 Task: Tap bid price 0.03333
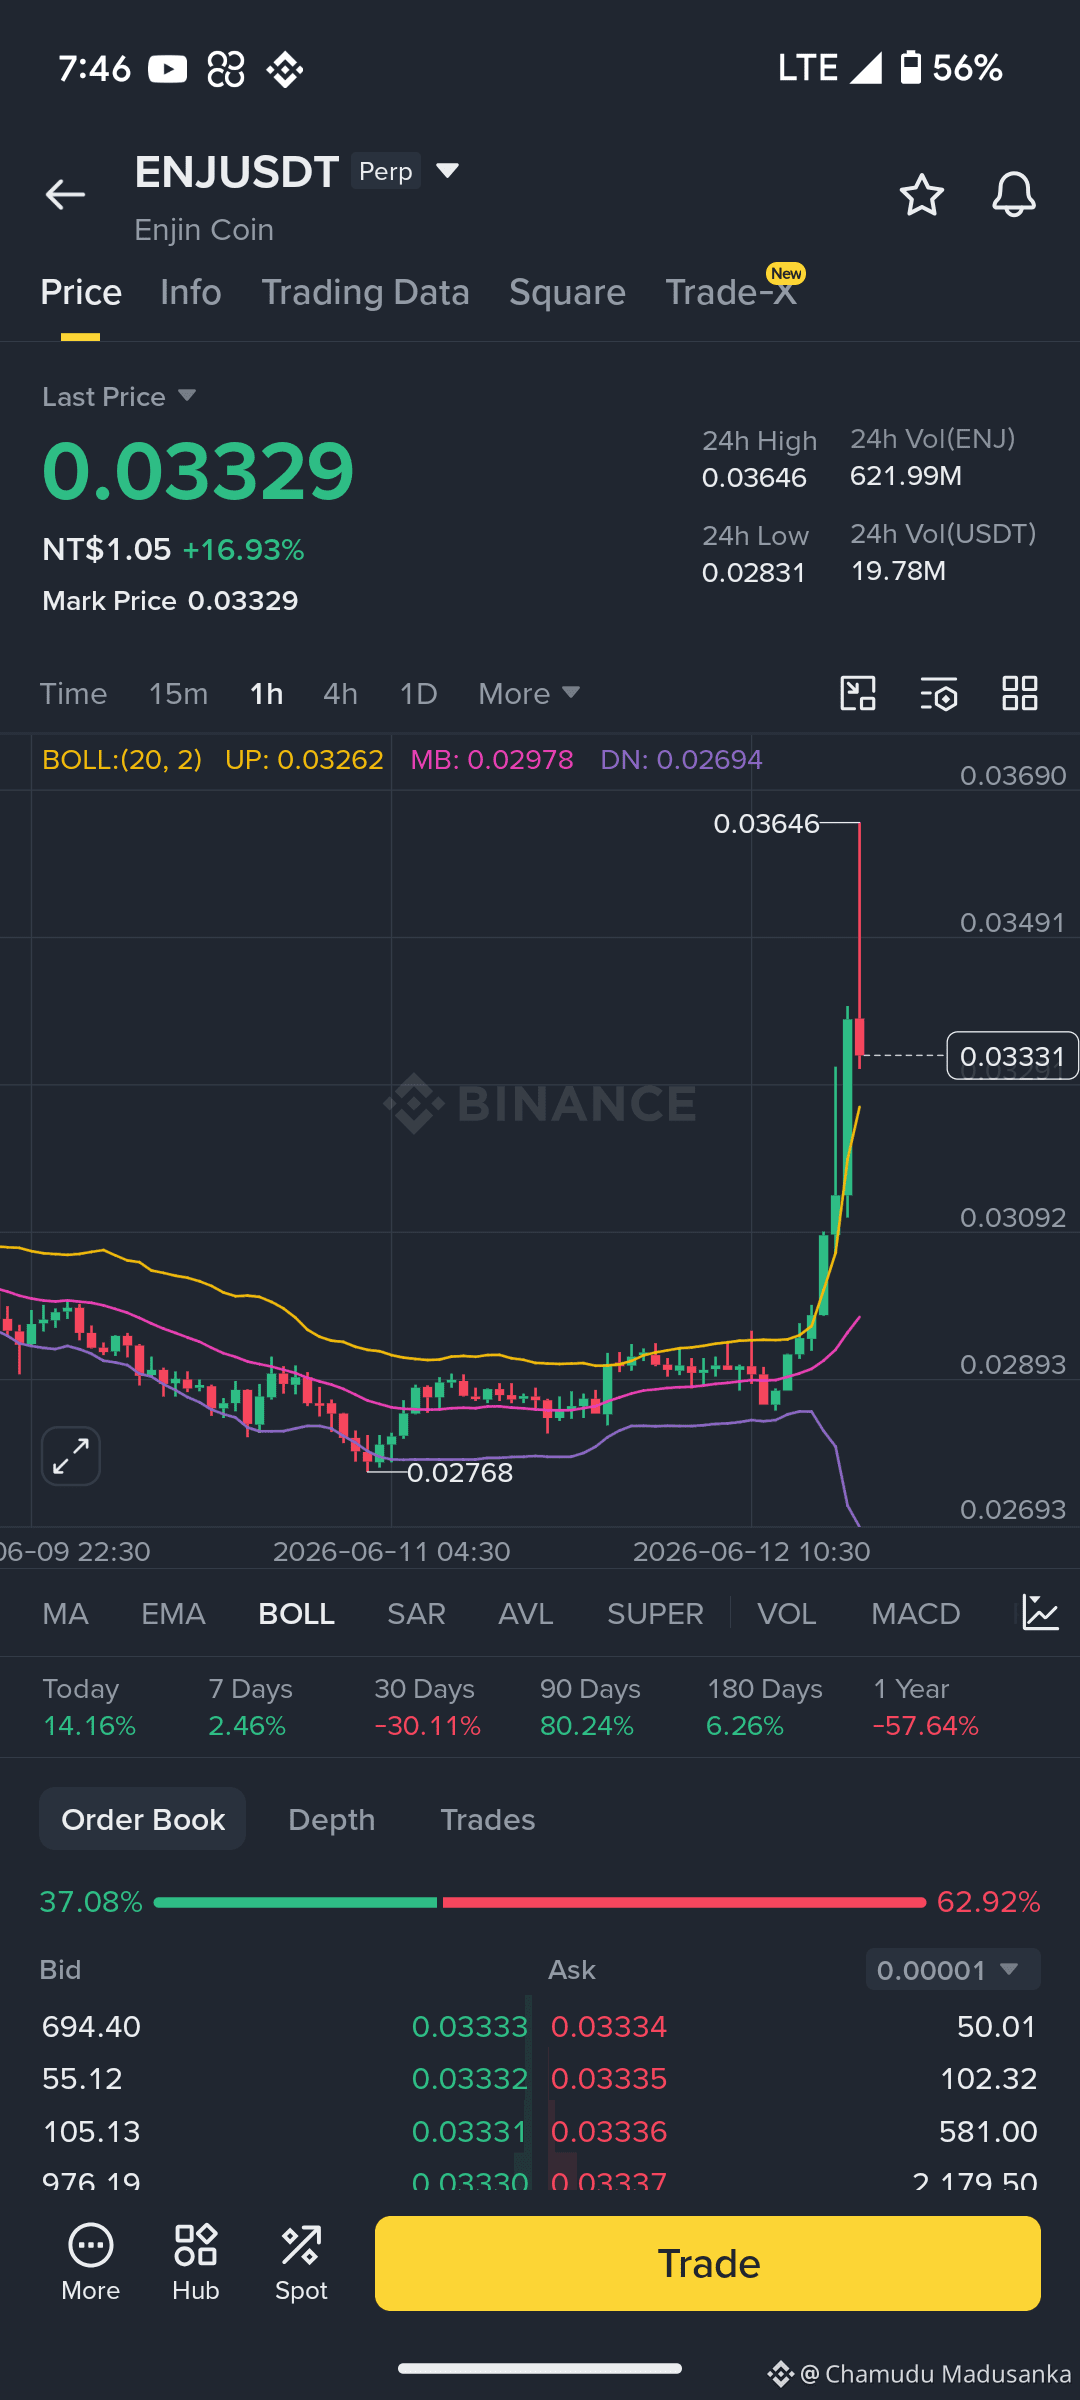point(469,2026)
